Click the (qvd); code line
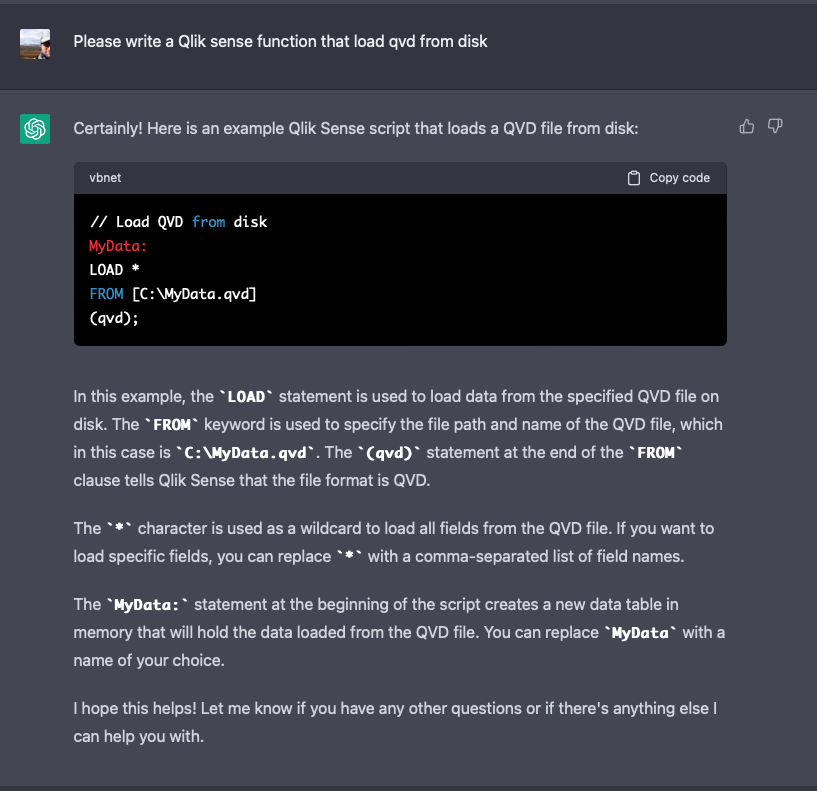The width and height of the screenshot is (817, 791). [x=114, y=318]
